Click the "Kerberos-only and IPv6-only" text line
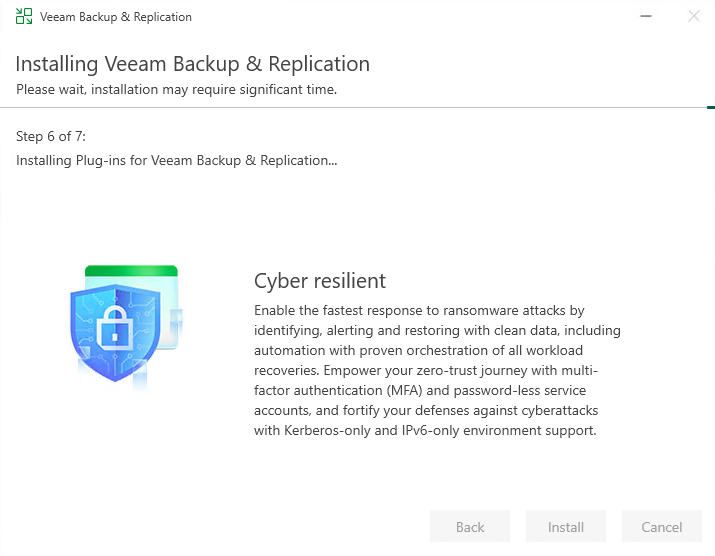The width and height of the screenshot is (715, 556). point(425,431)
